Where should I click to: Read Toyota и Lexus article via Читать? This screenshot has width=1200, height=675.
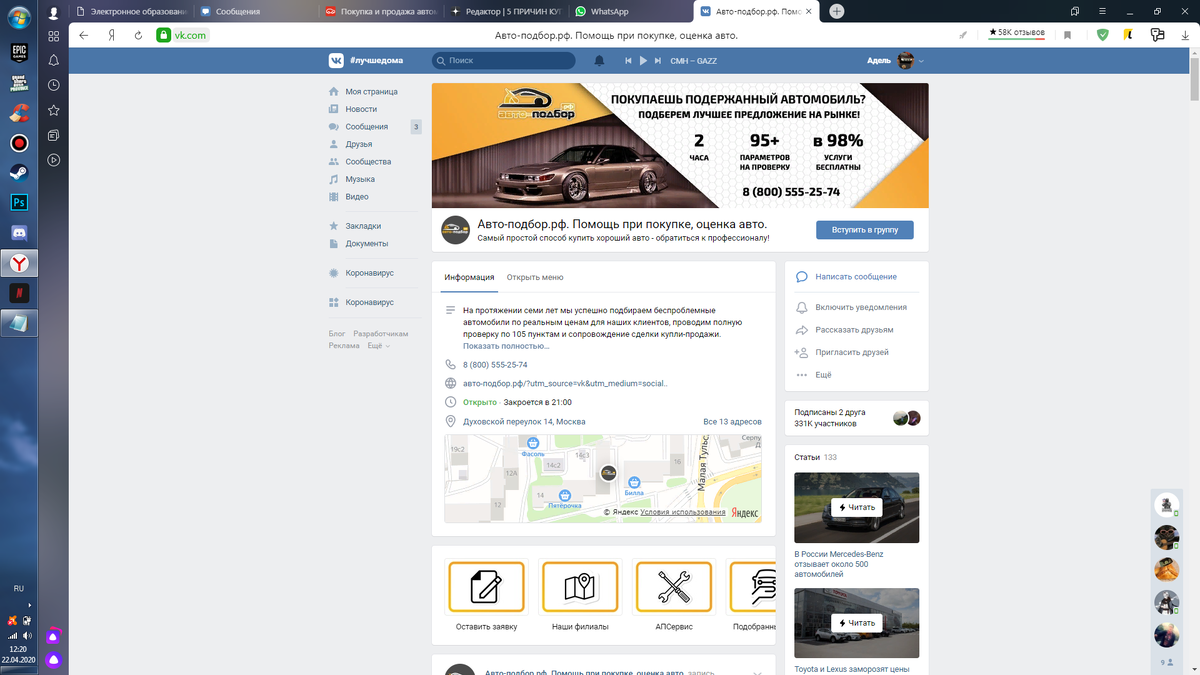[x=856, y=622]
